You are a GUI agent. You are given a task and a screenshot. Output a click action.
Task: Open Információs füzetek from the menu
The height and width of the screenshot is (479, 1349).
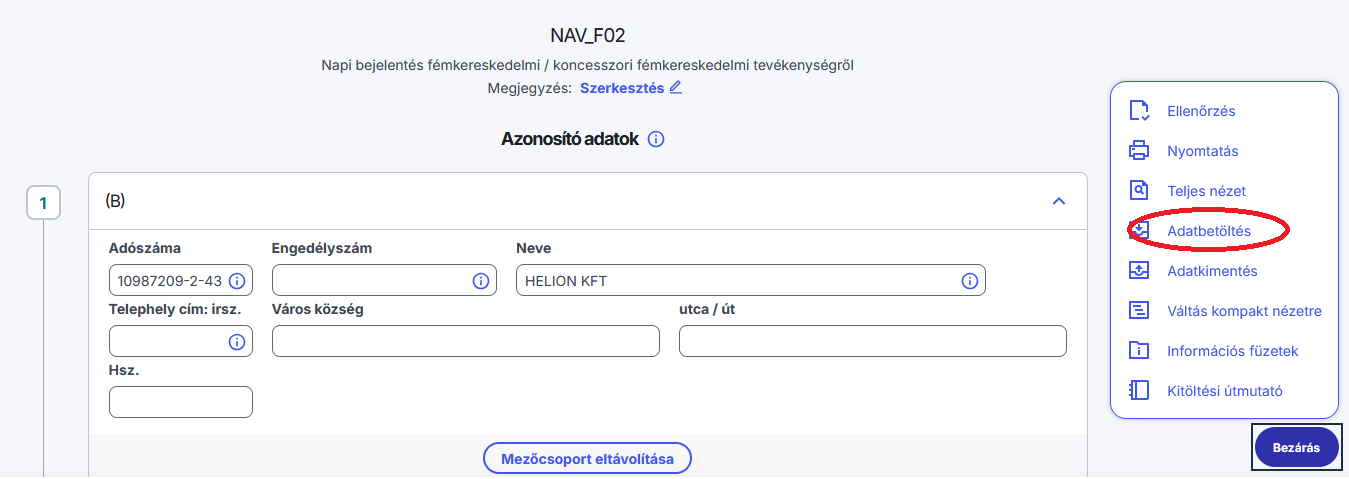coord(1232,351)
